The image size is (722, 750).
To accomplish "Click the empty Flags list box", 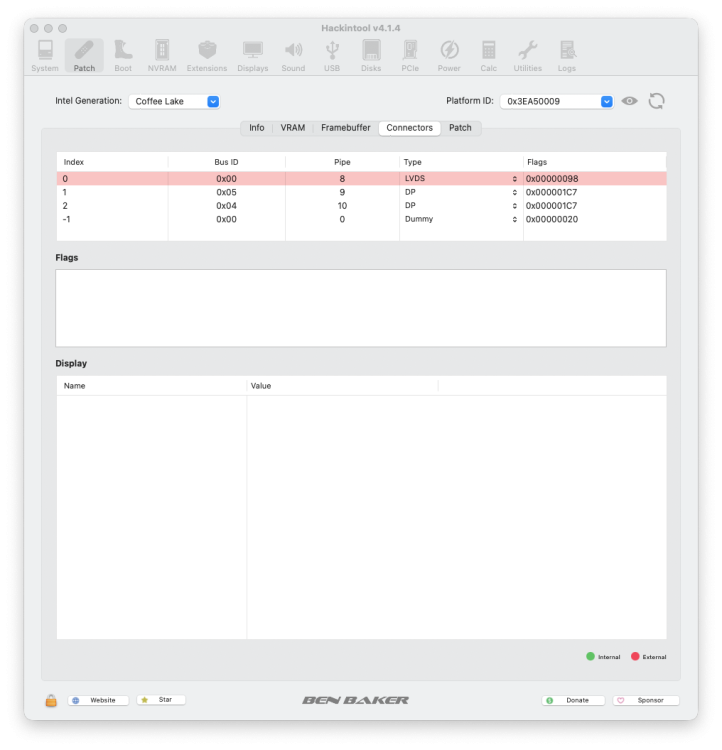I will [361, 308].
